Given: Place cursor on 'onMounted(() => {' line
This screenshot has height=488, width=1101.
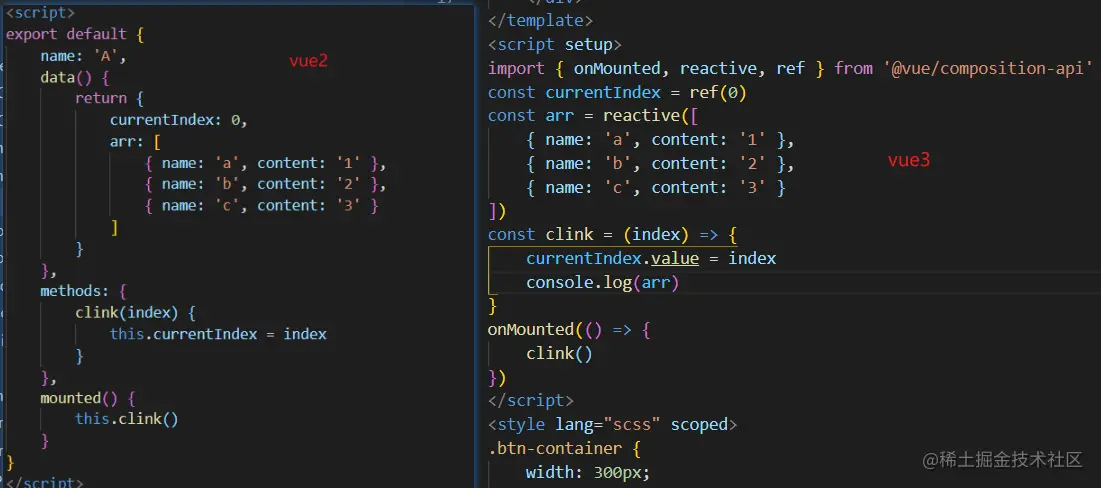Looking at the screenshot, I should pos(569,330).
